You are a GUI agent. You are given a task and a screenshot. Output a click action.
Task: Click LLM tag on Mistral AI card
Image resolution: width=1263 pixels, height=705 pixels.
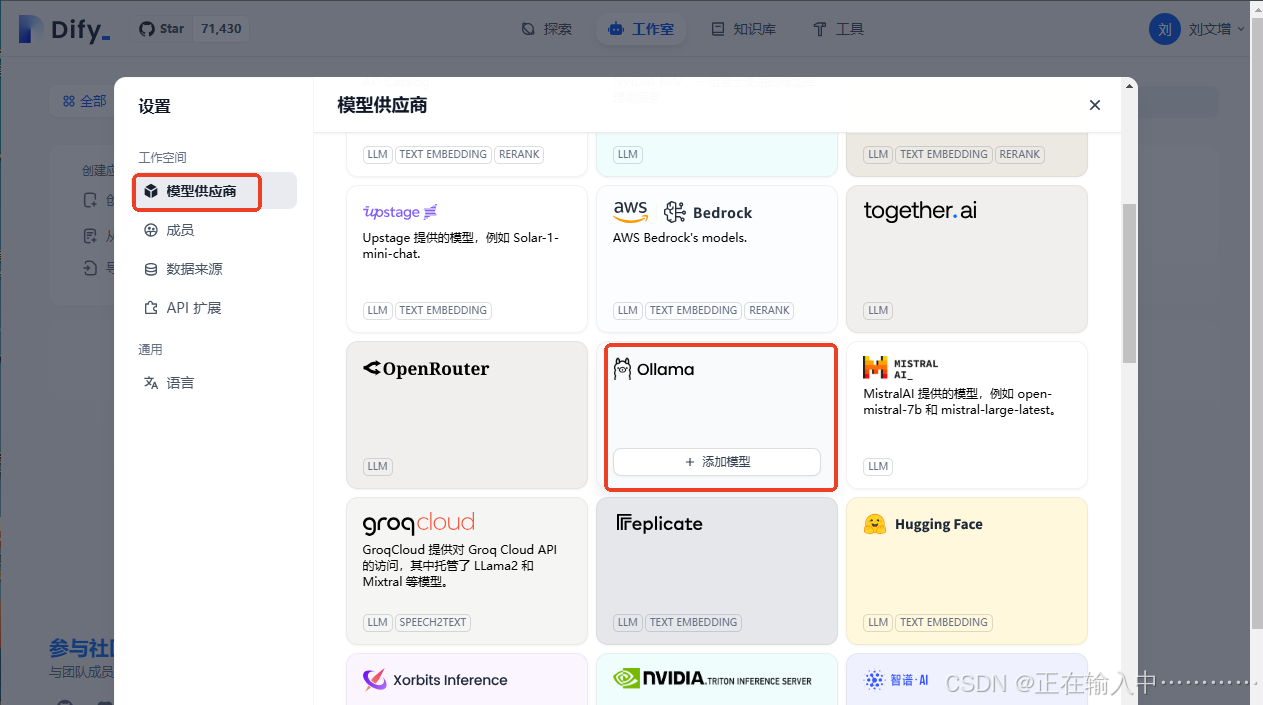click(x=878, y=466)
